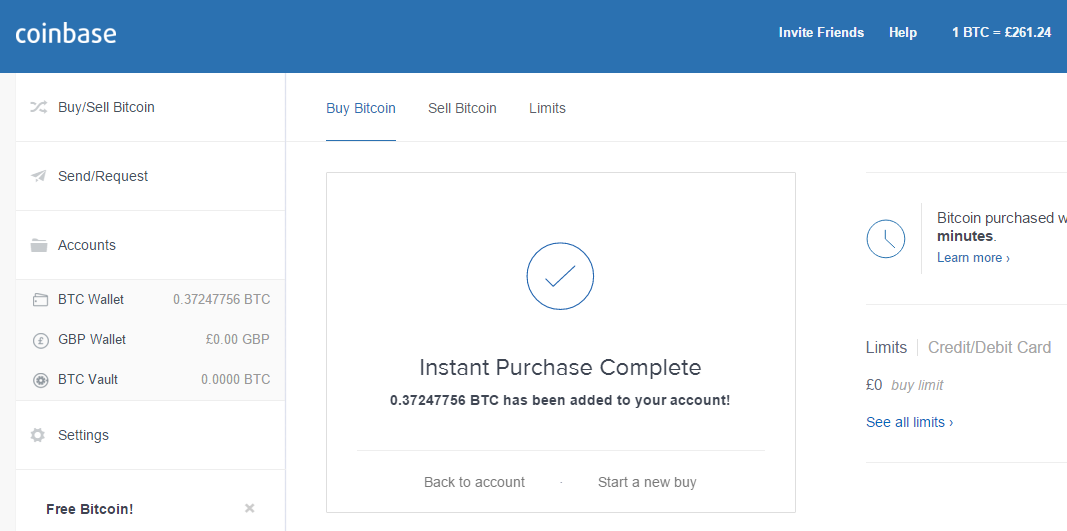
Task: Click the BTC Vault icon
Action: tap(40, 380)
